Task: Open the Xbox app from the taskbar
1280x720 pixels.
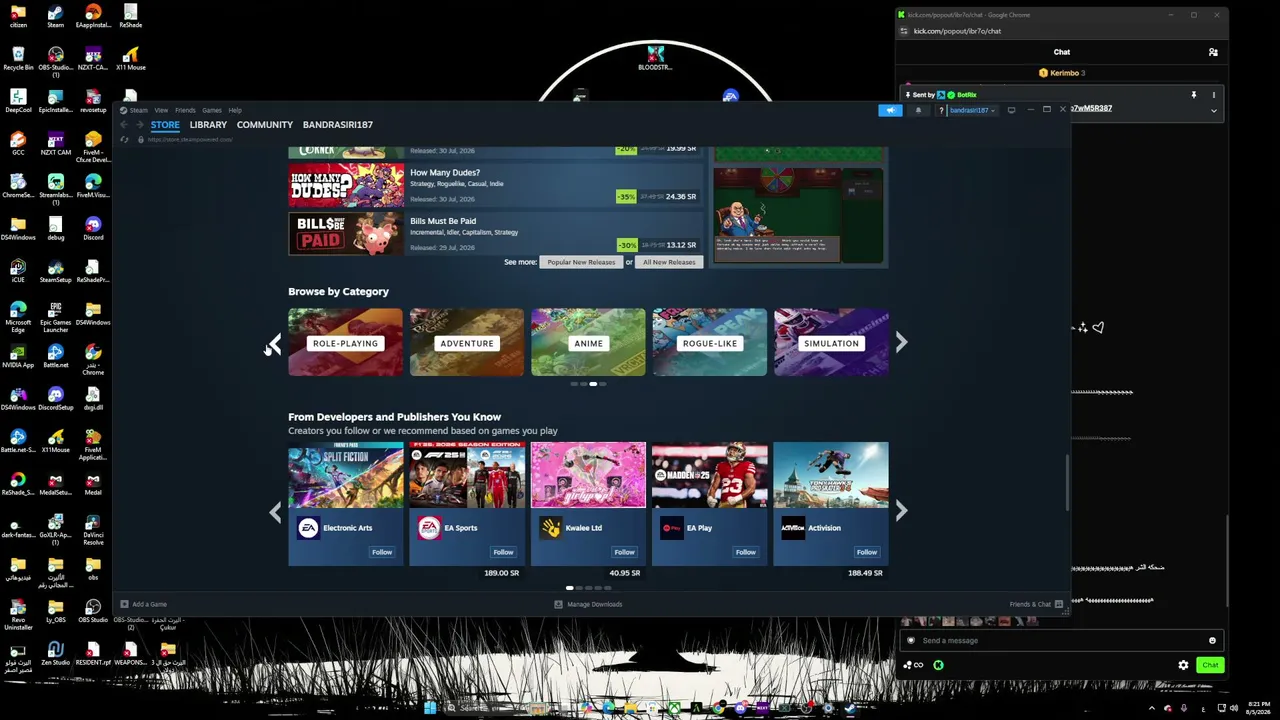Action: coord(675,708)
